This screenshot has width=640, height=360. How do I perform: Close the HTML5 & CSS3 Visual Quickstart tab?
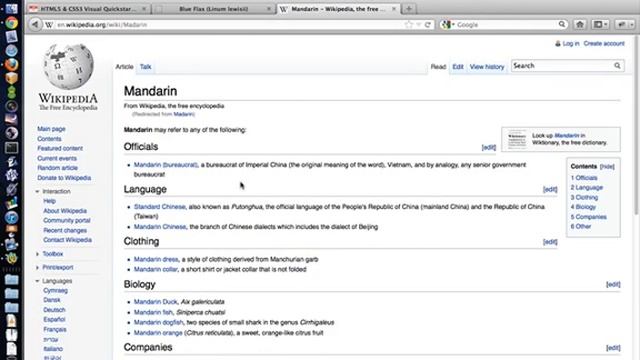pos(144,9)
